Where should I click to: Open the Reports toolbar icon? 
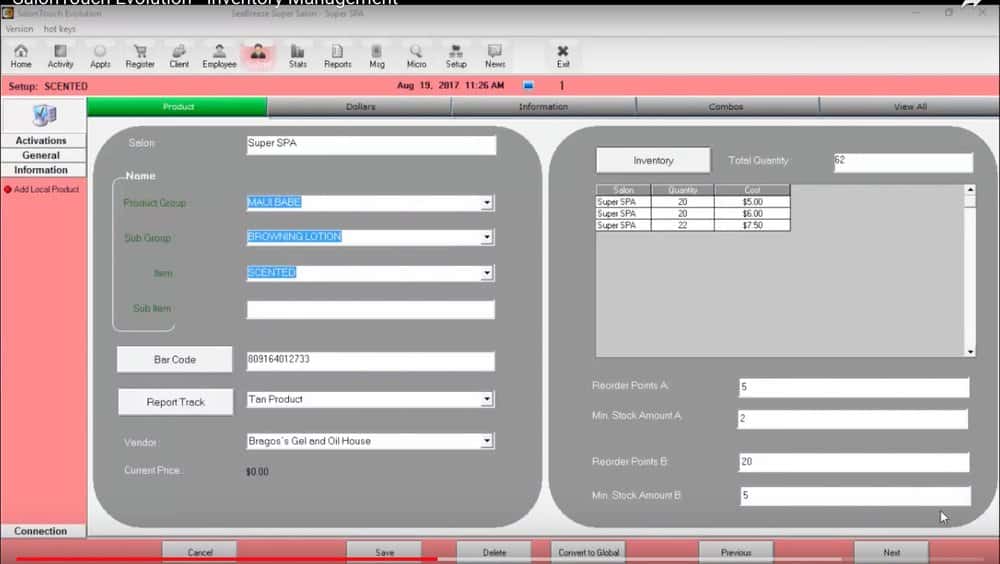[x=337, y=56]
